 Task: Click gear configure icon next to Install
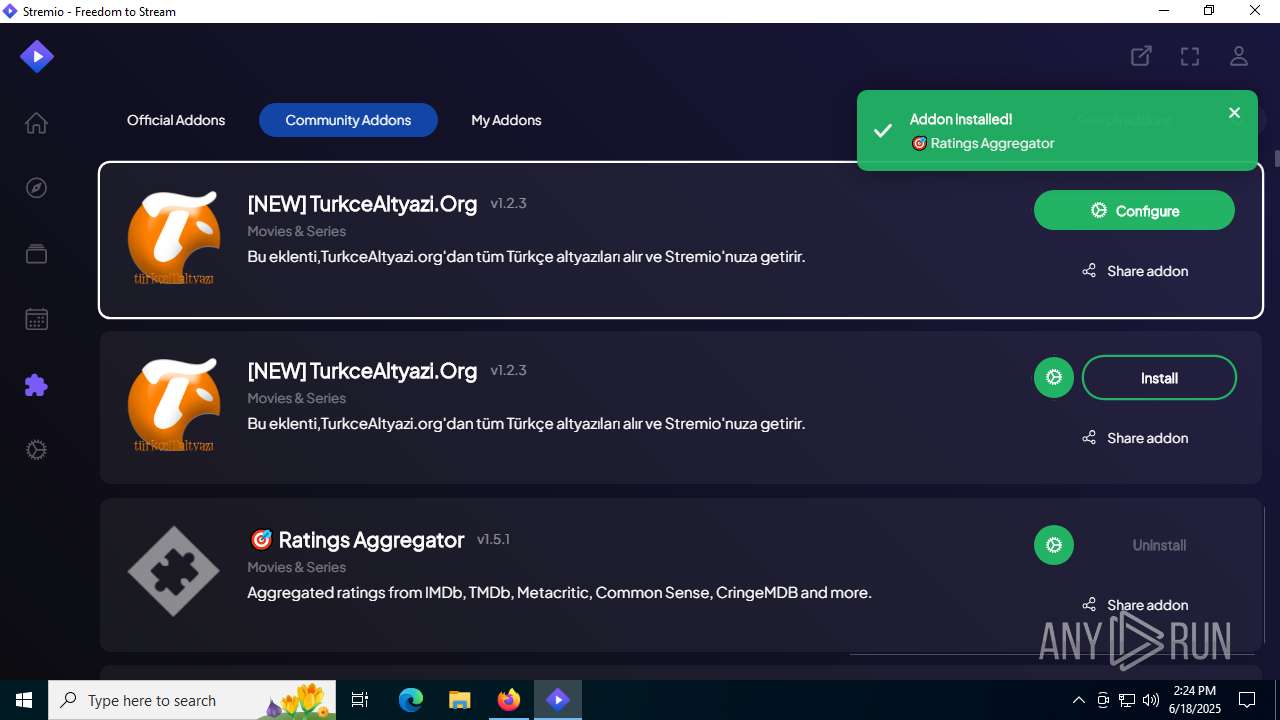[1053, 378]
